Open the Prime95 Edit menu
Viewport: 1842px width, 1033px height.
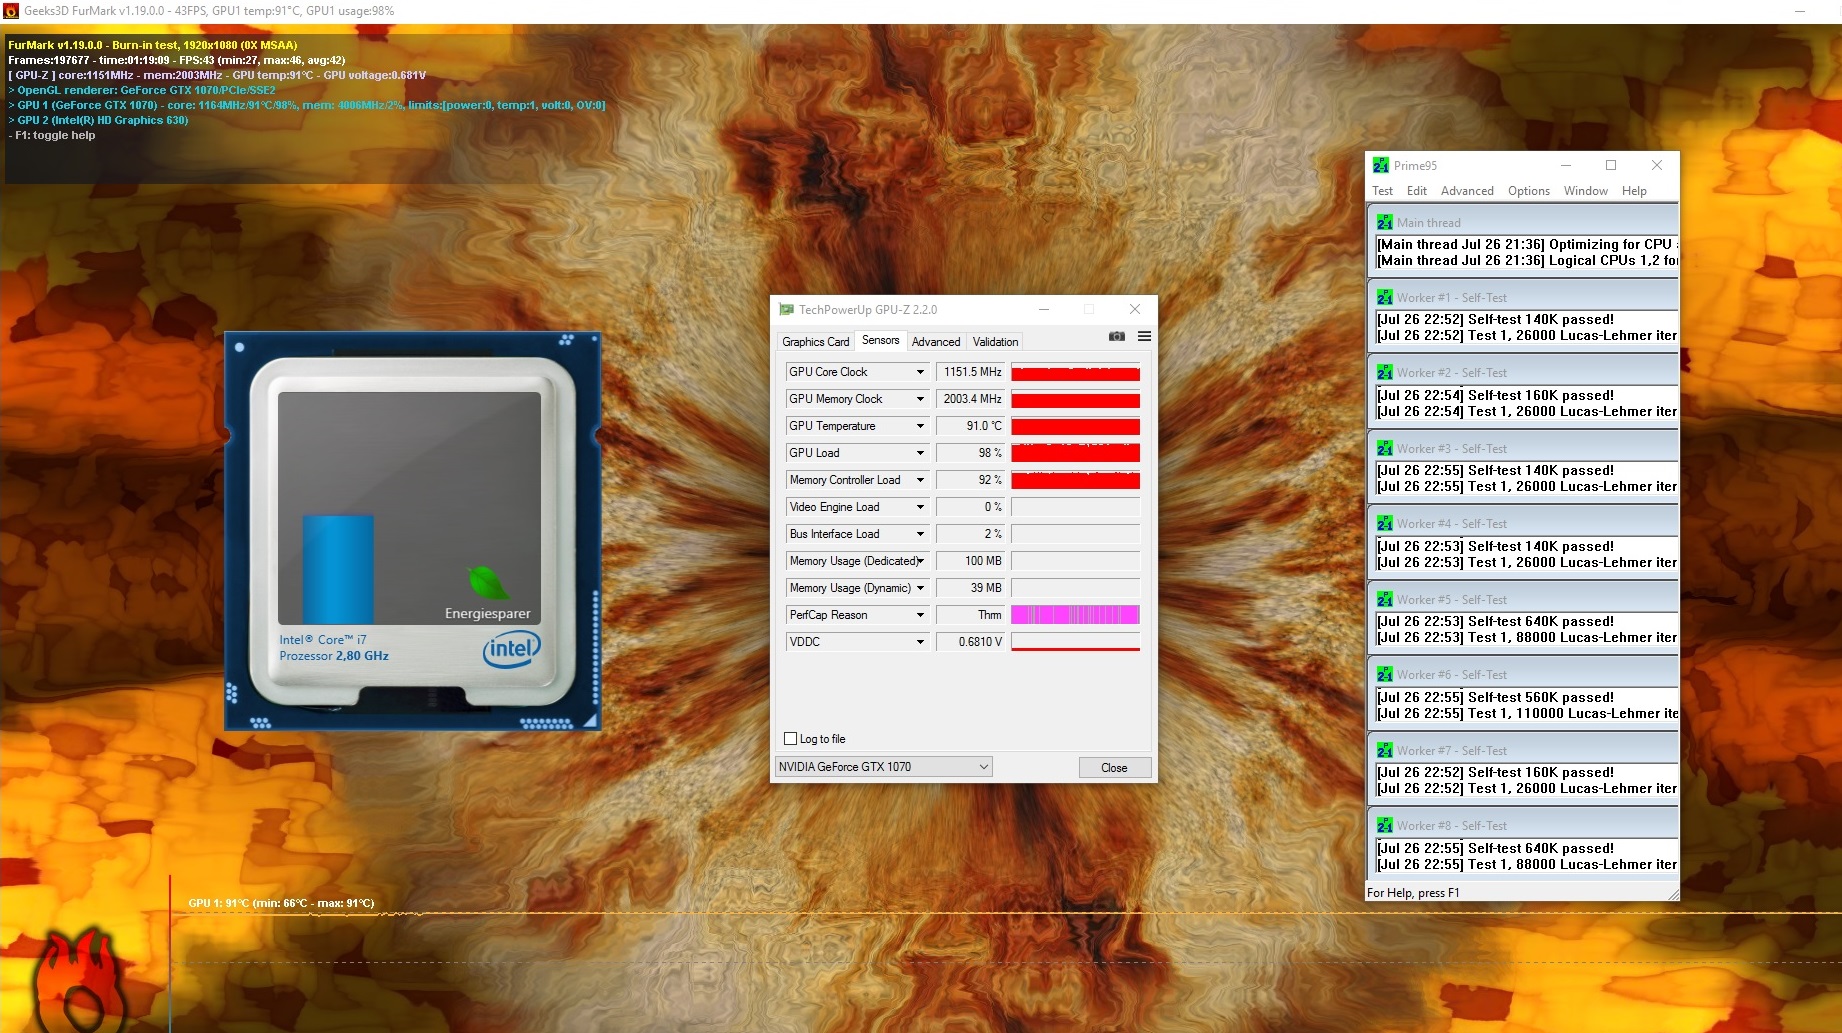[1417, 191]
